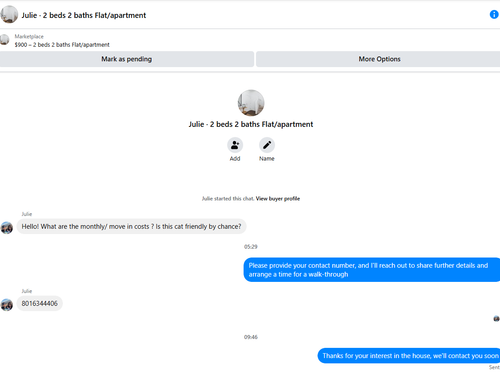Mark the listing as pending
Screen dimensions: 500x372
click(x=127, y=59)
